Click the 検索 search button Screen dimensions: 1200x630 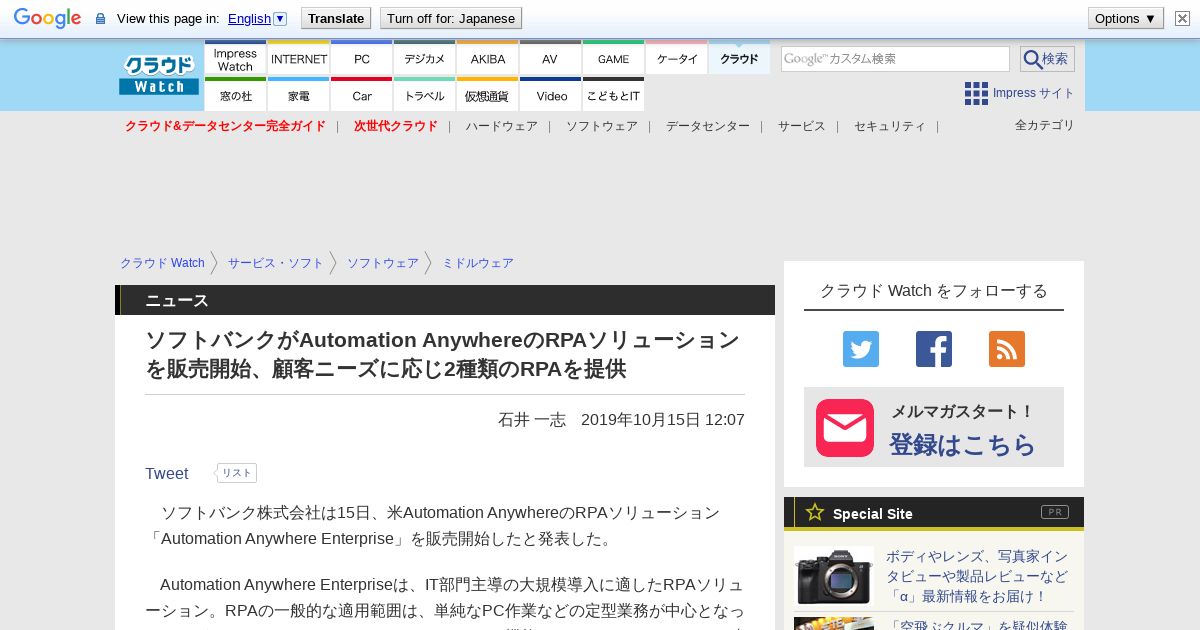coord(1047,59)
